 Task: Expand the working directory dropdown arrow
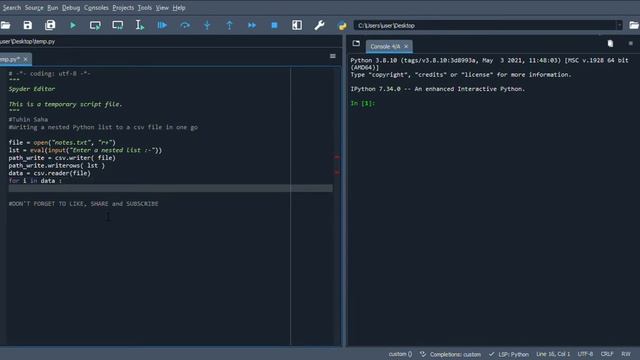point(619,25)
